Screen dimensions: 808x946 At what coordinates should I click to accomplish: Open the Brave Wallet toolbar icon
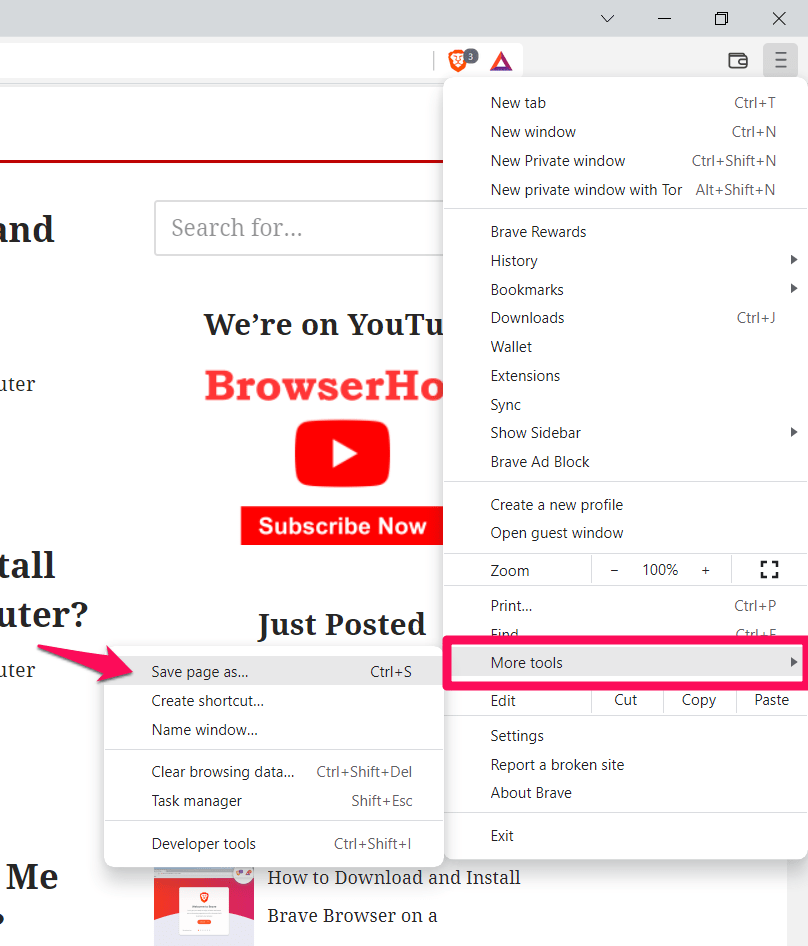[738, 61]
